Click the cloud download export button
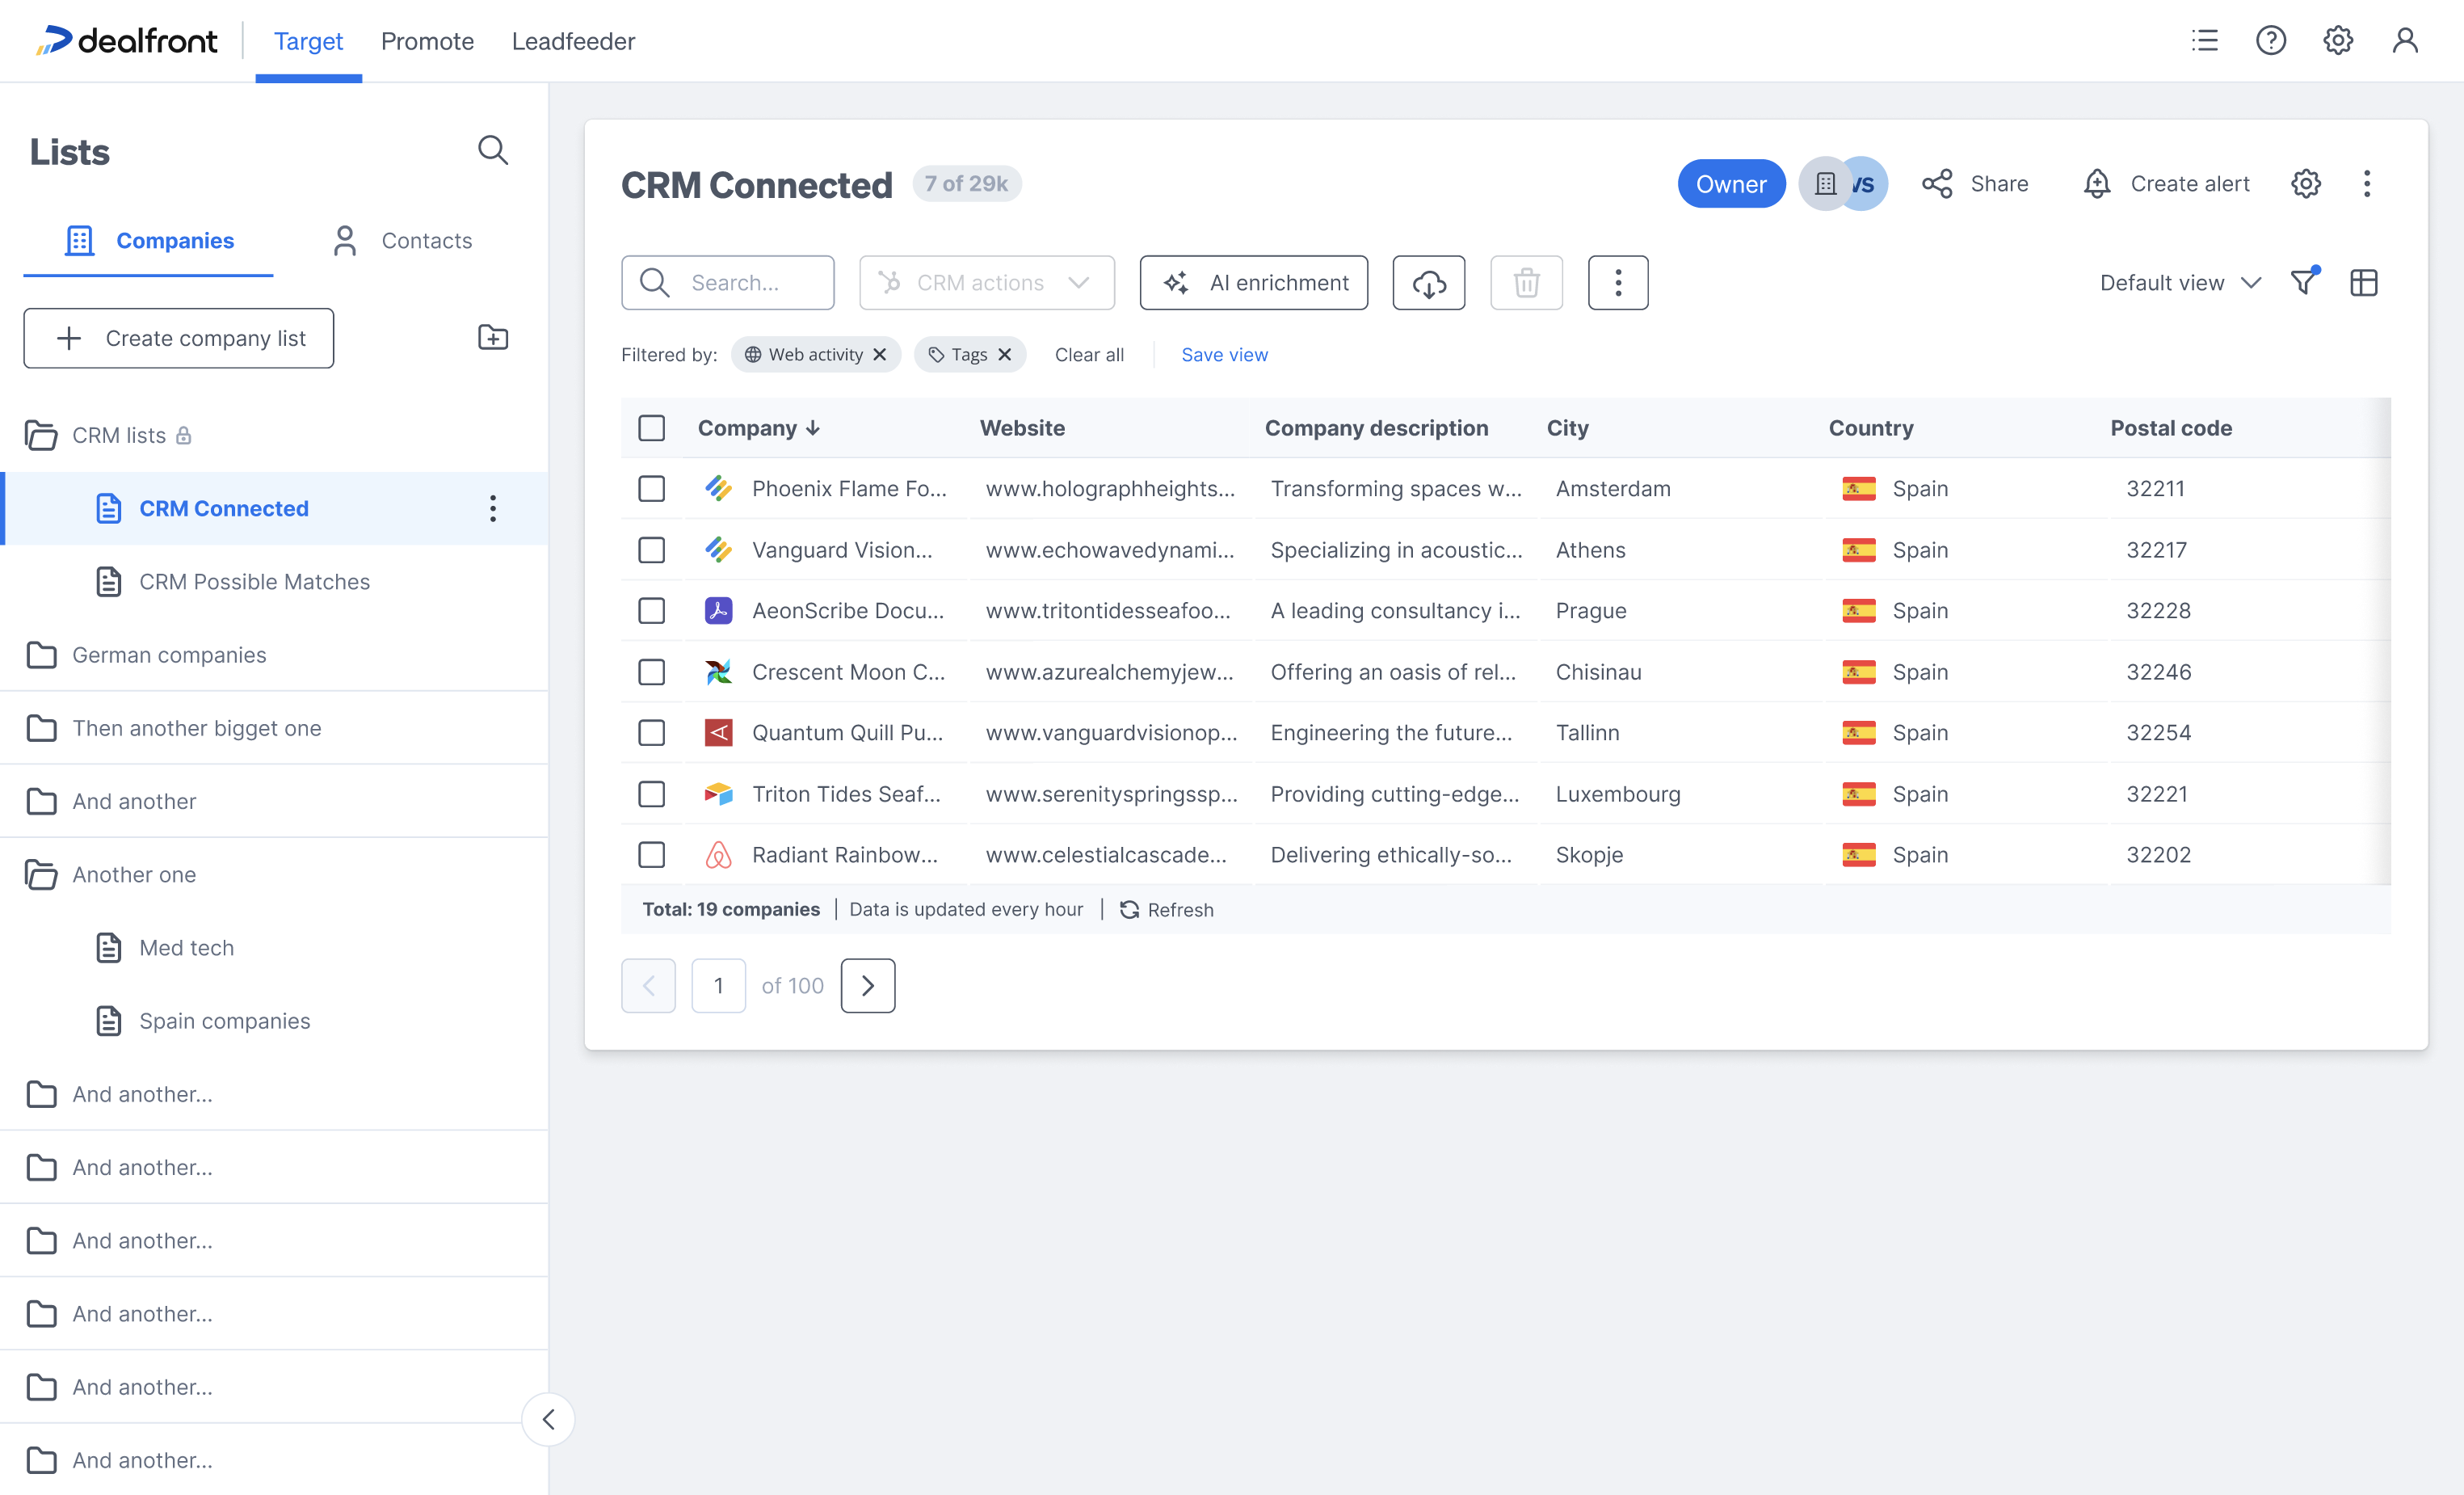The height and width of the screenshot is (1495, 2464). pyautogui.click(x=1428, y=283)
